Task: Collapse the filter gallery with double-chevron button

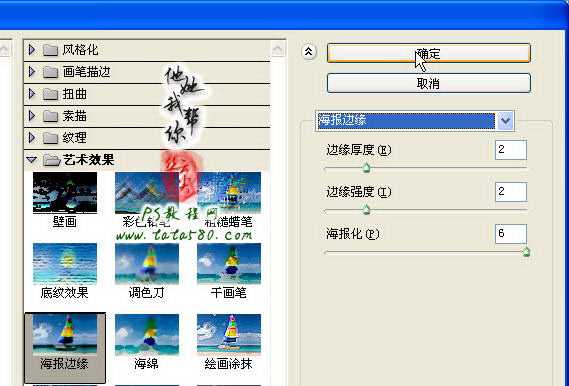Action: pos(308,52)
